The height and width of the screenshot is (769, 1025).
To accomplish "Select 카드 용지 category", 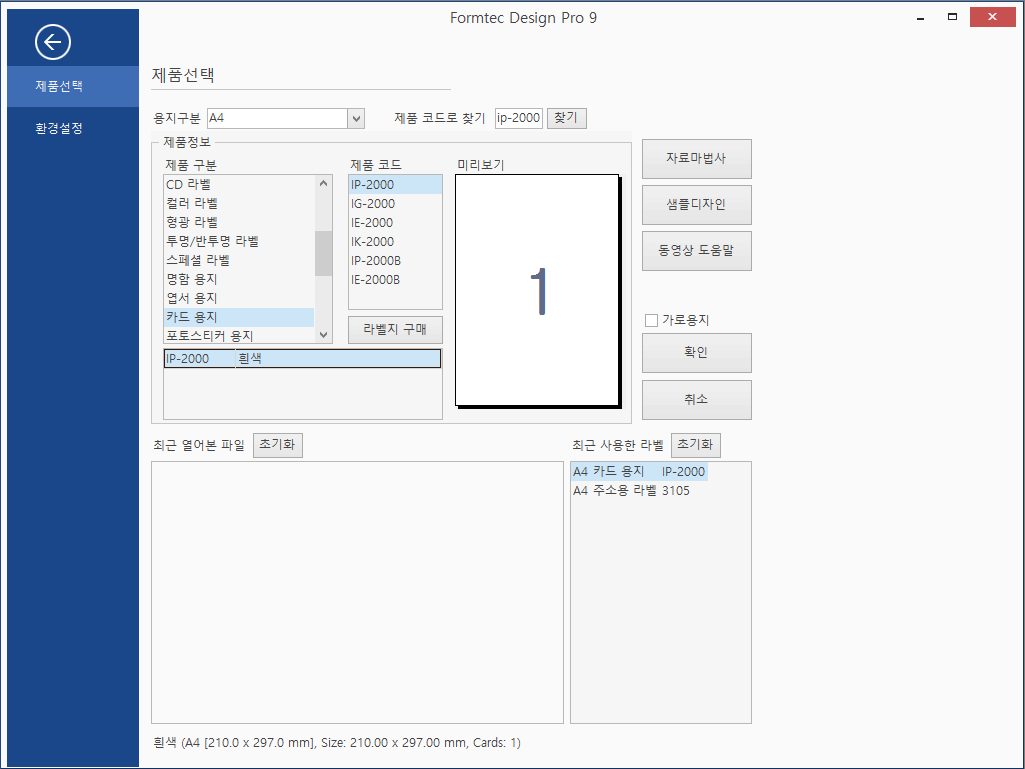I will point(239,317).
